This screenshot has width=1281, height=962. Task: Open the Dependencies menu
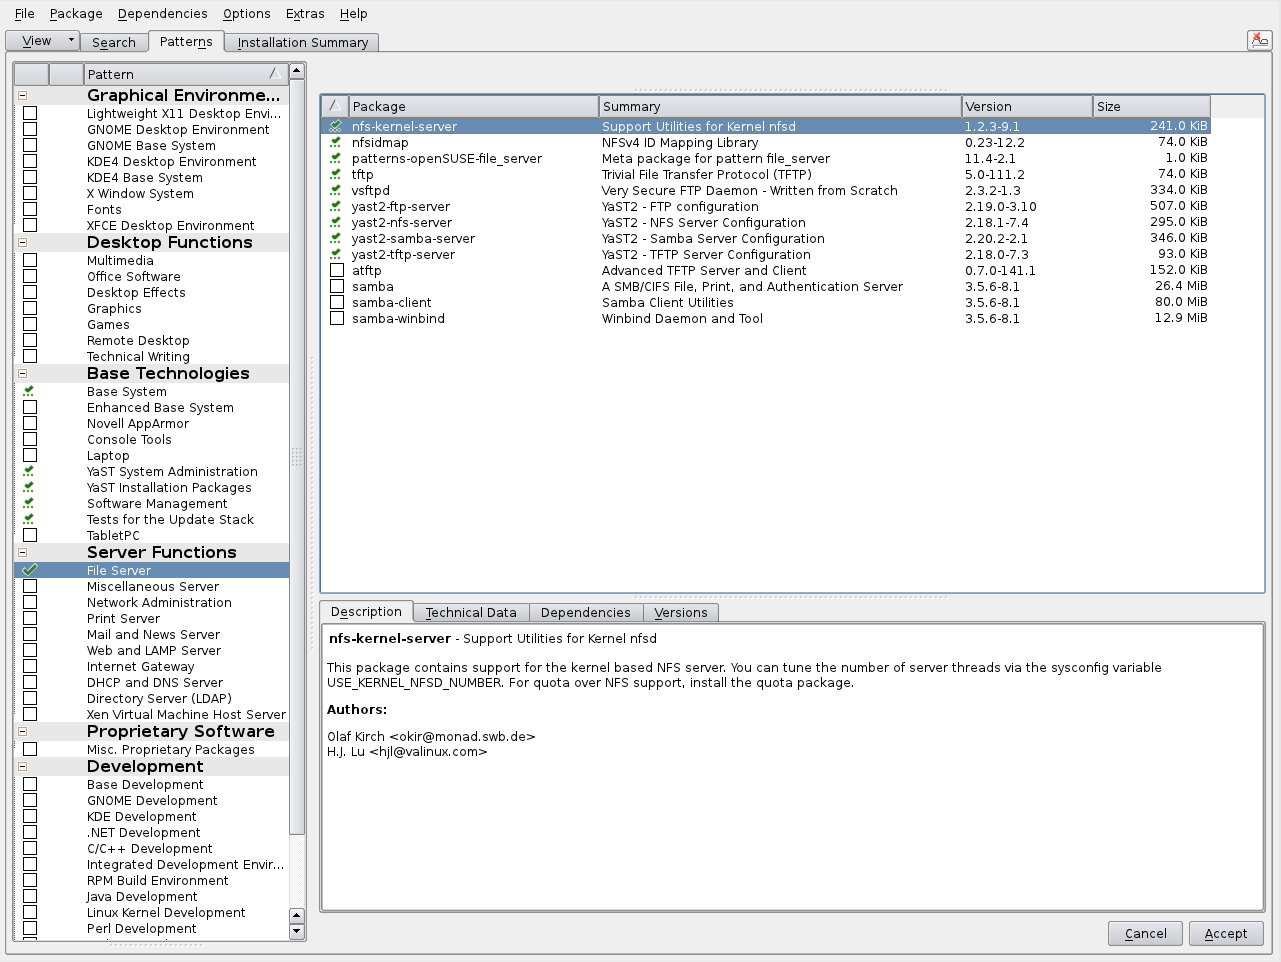pos(162,14)
